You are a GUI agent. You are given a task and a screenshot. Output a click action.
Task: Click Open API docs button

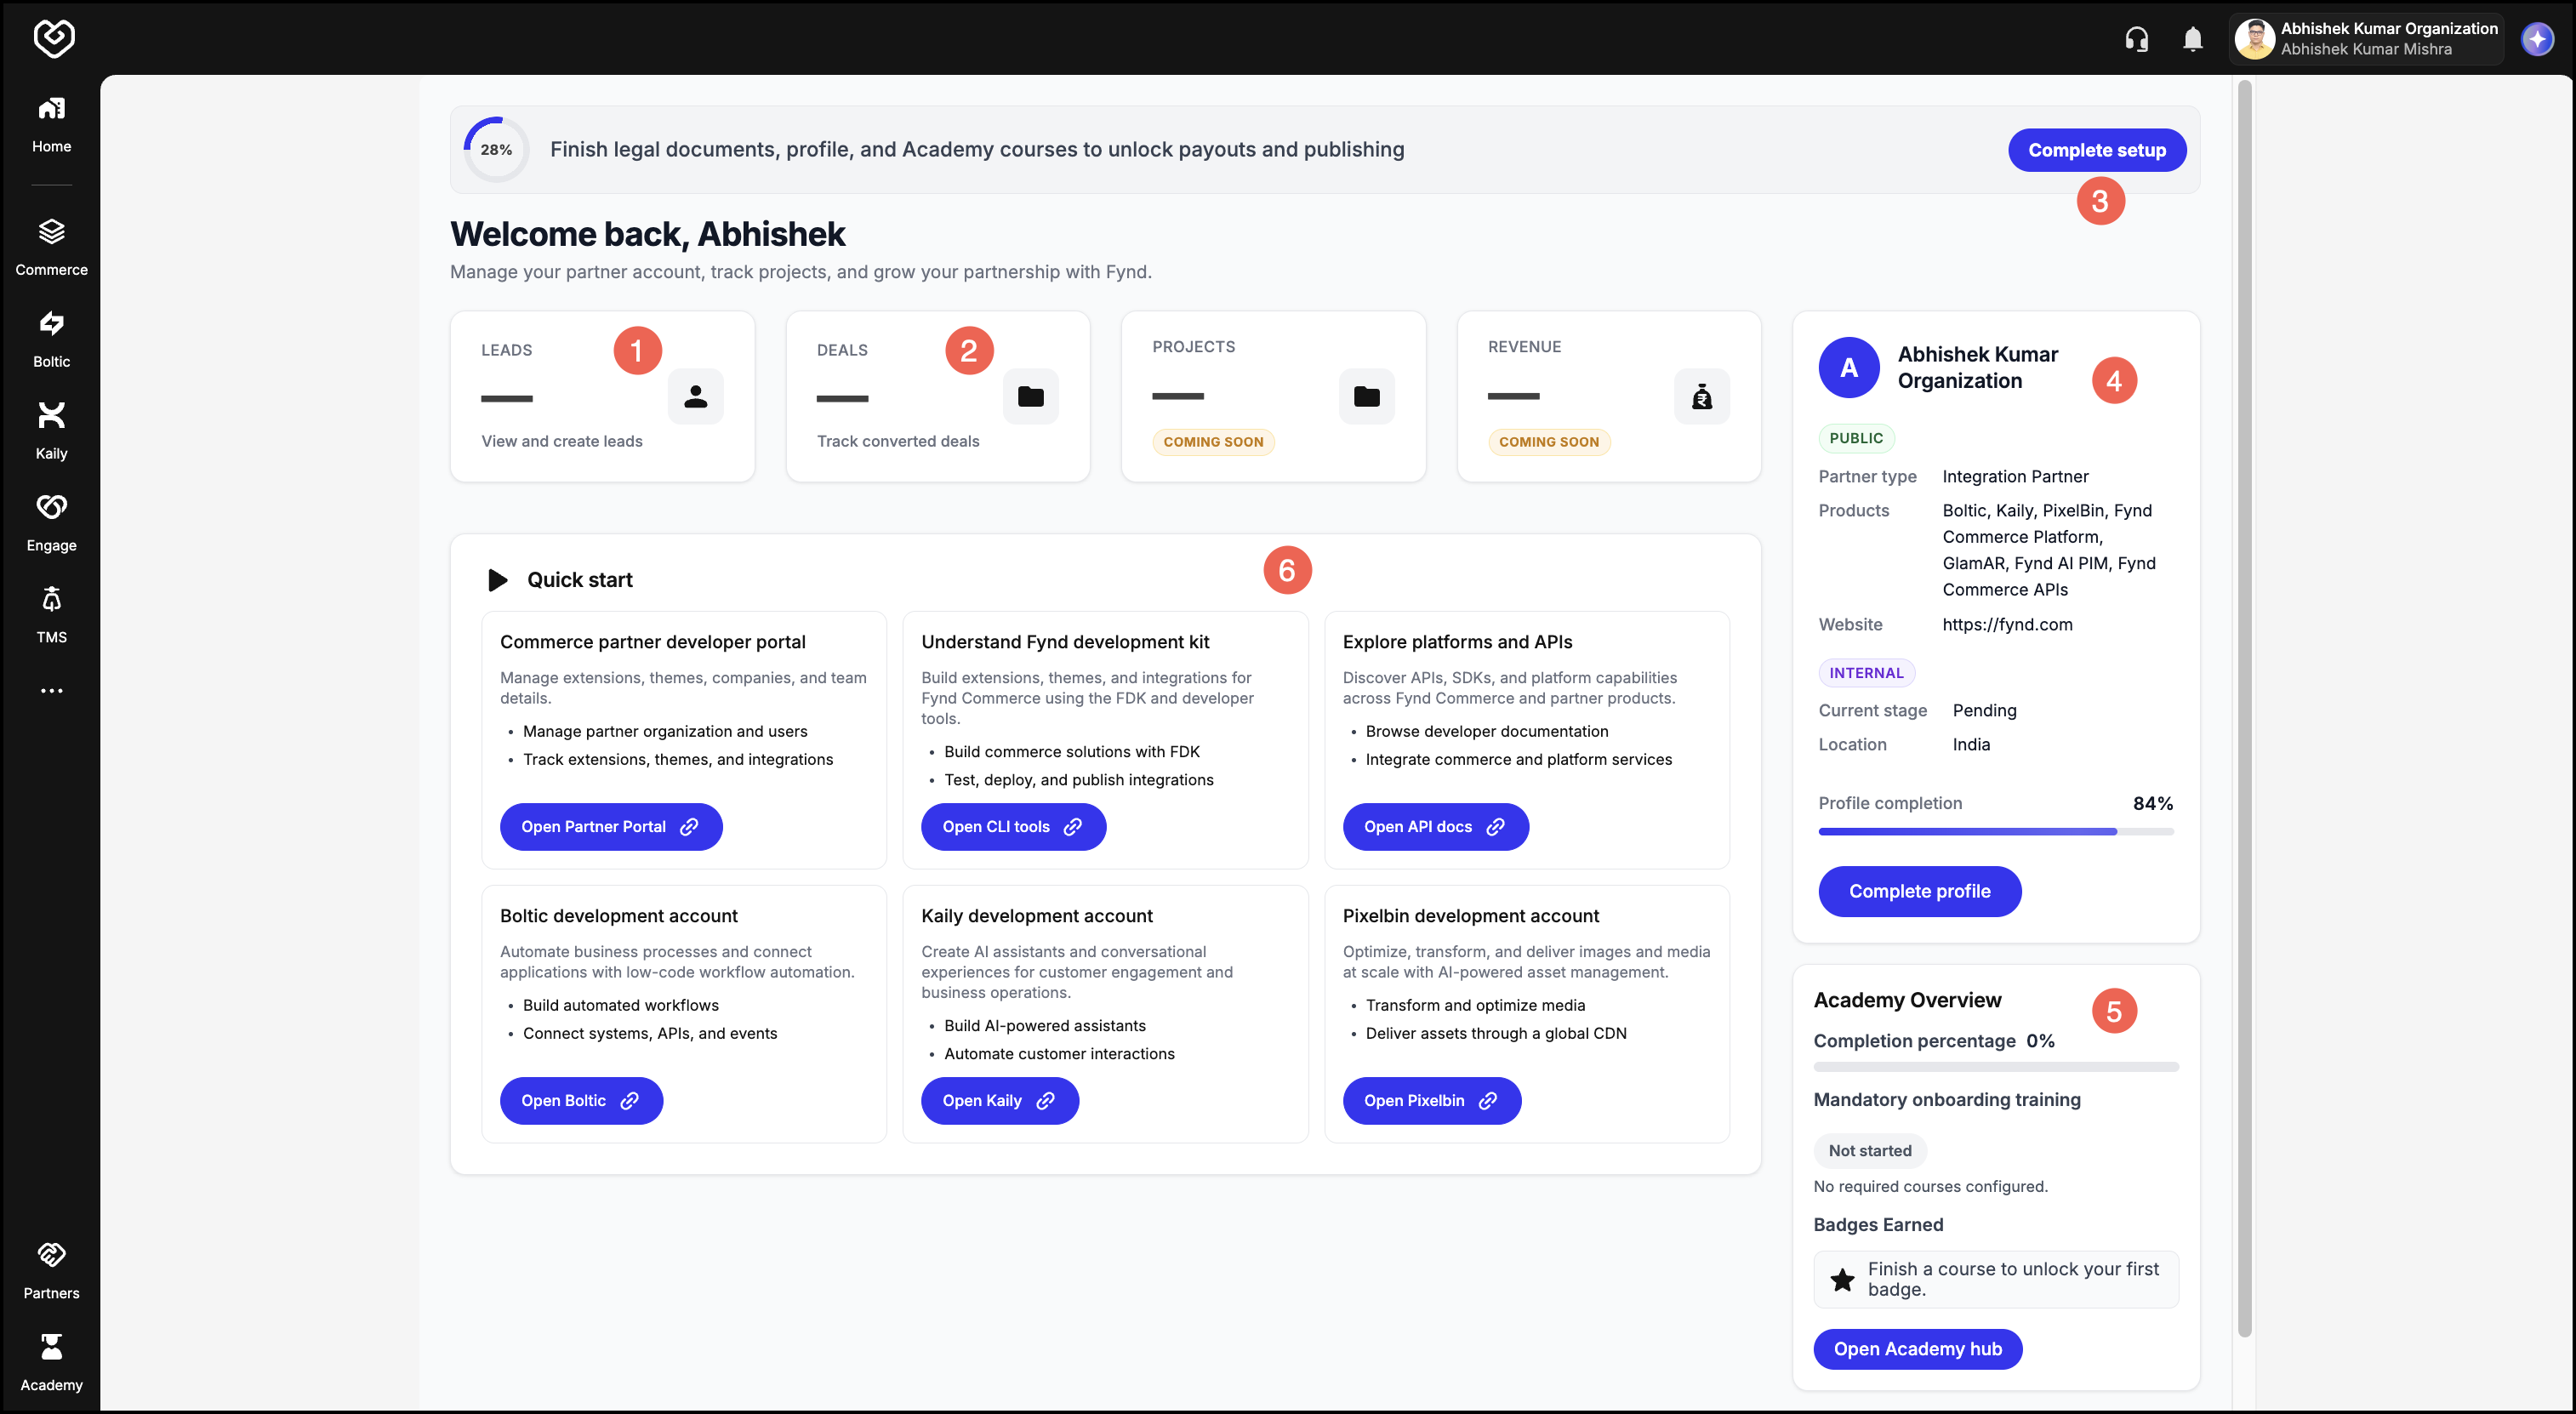point(1435,827)
